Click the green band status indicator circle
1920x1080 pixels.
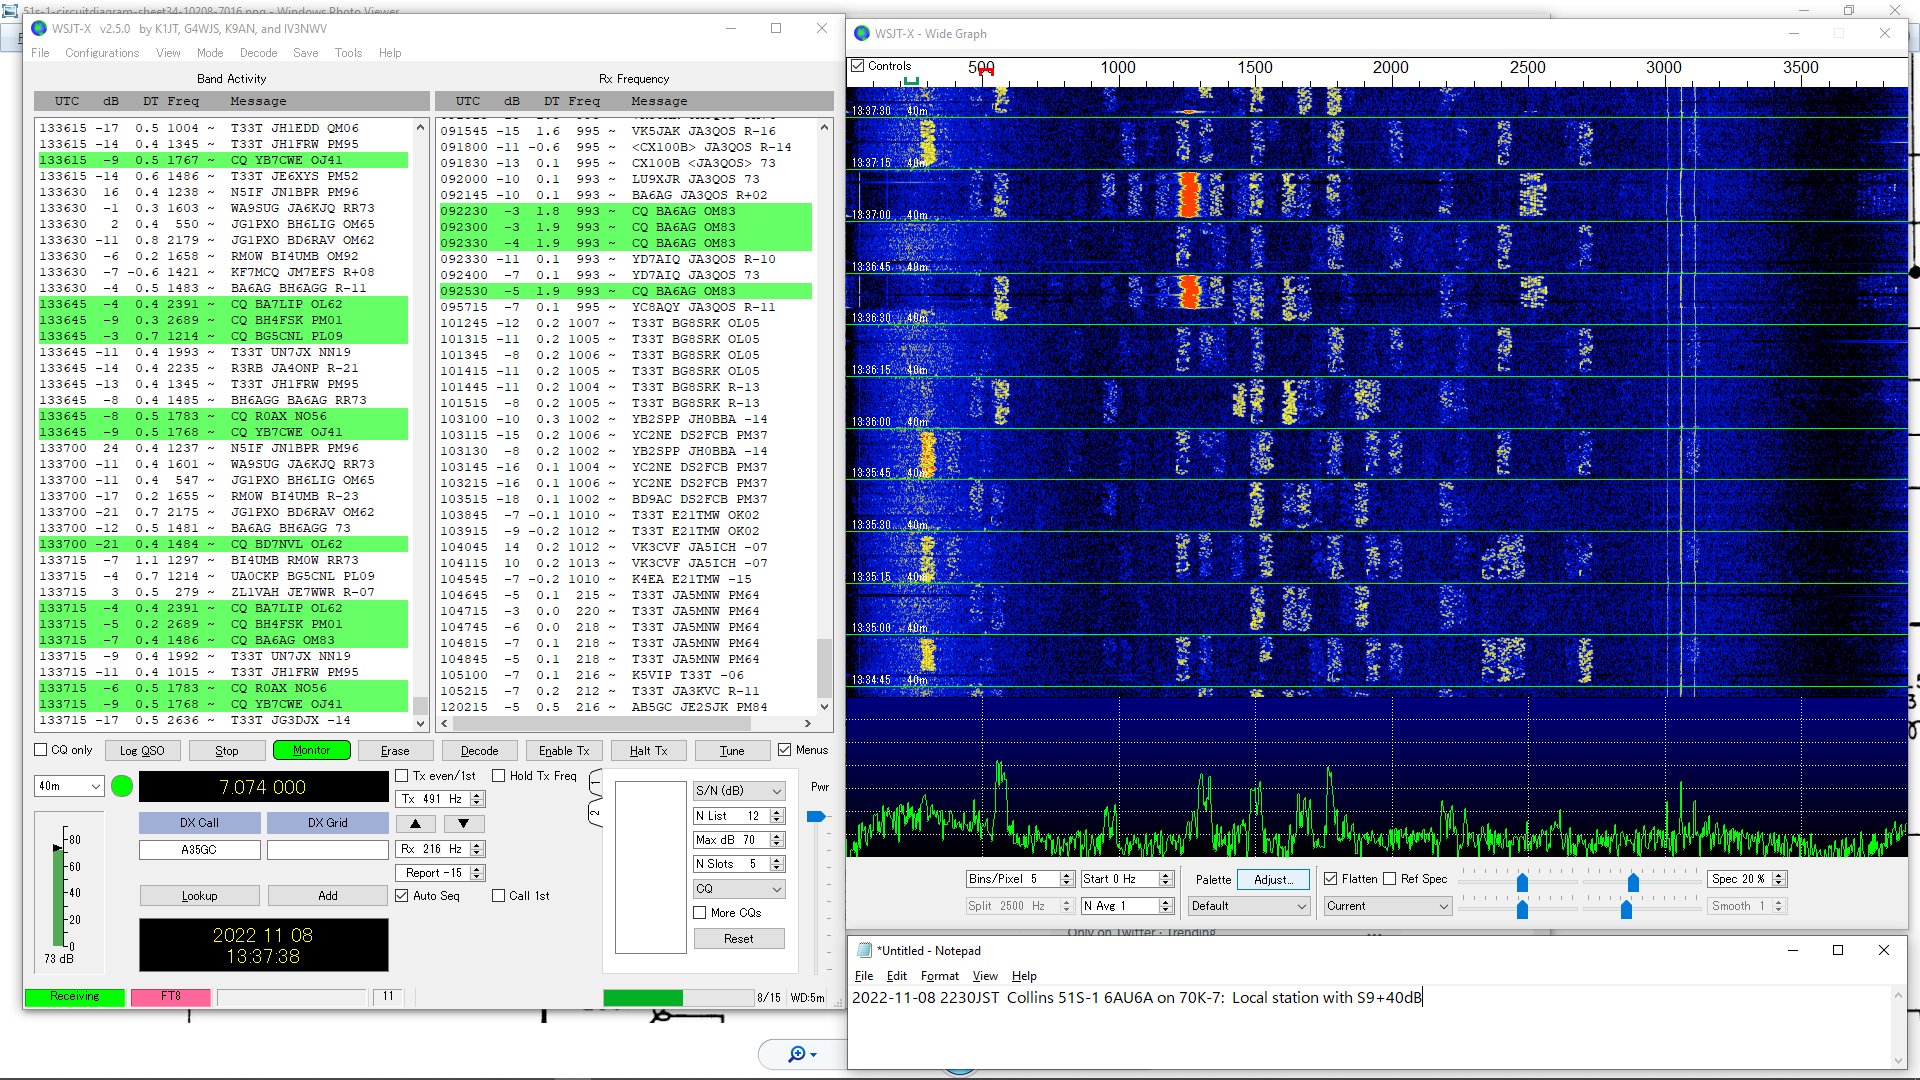(122, 786)
